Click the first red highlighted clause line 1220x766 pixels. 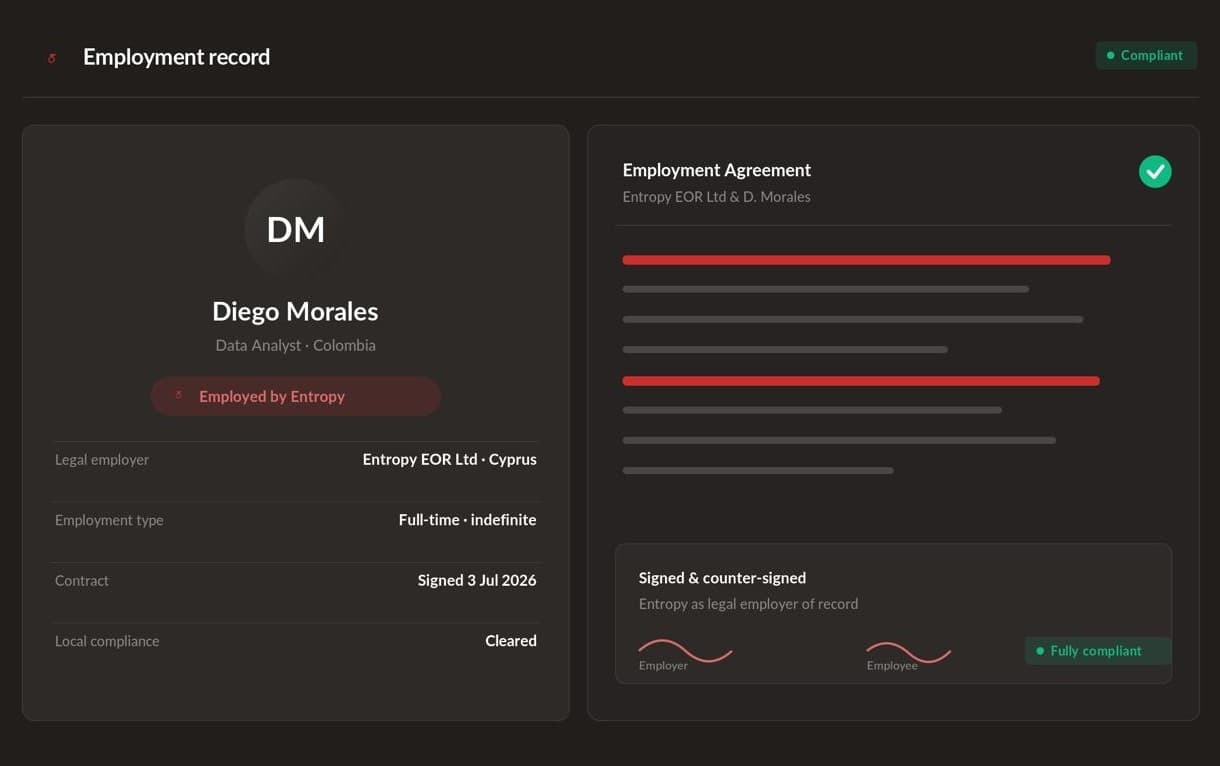[x=866, y=260]
